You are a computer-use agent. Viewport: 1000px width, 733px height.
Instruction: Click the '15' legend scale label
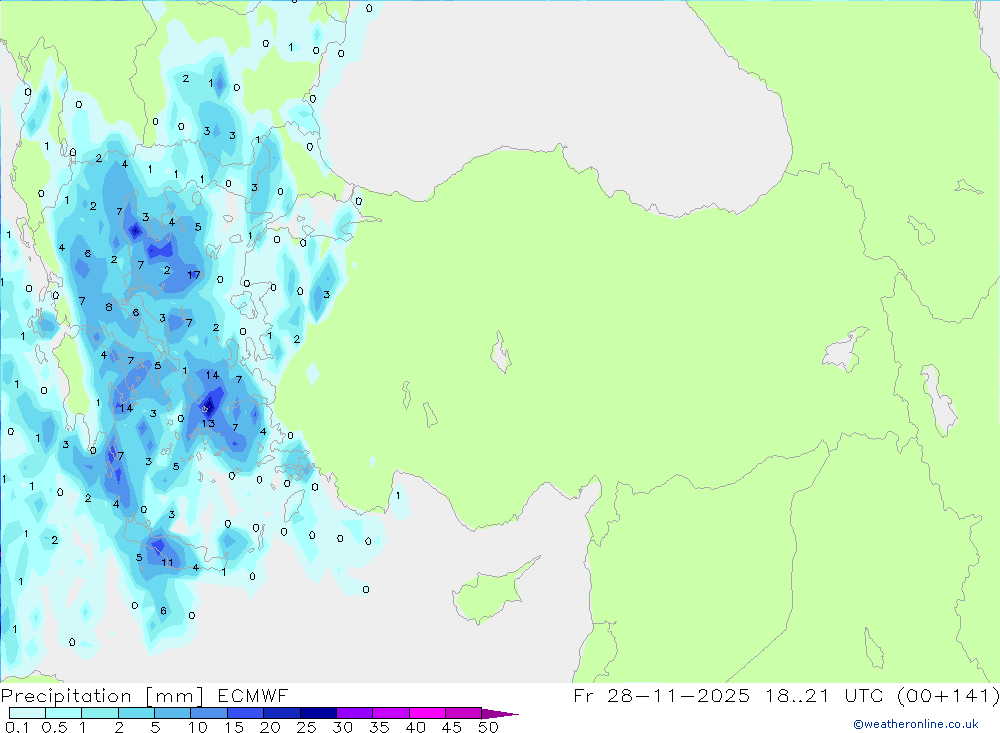(x=234, y=727)
